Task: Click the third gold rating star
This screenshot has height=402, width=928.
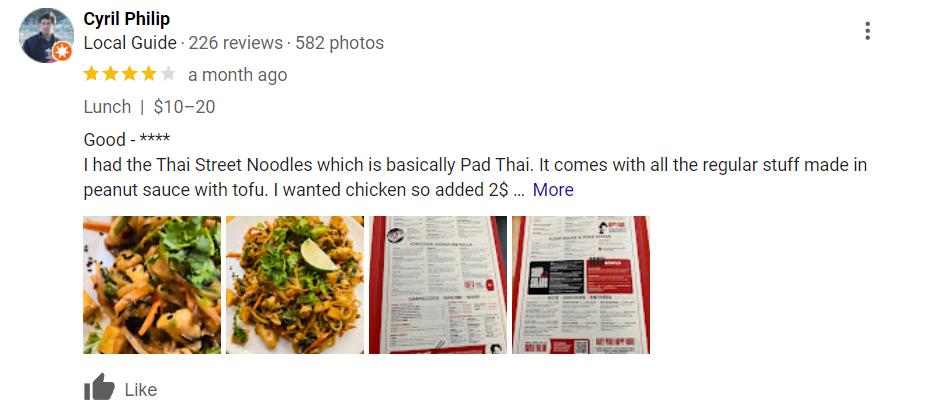Action: [130, 74]
